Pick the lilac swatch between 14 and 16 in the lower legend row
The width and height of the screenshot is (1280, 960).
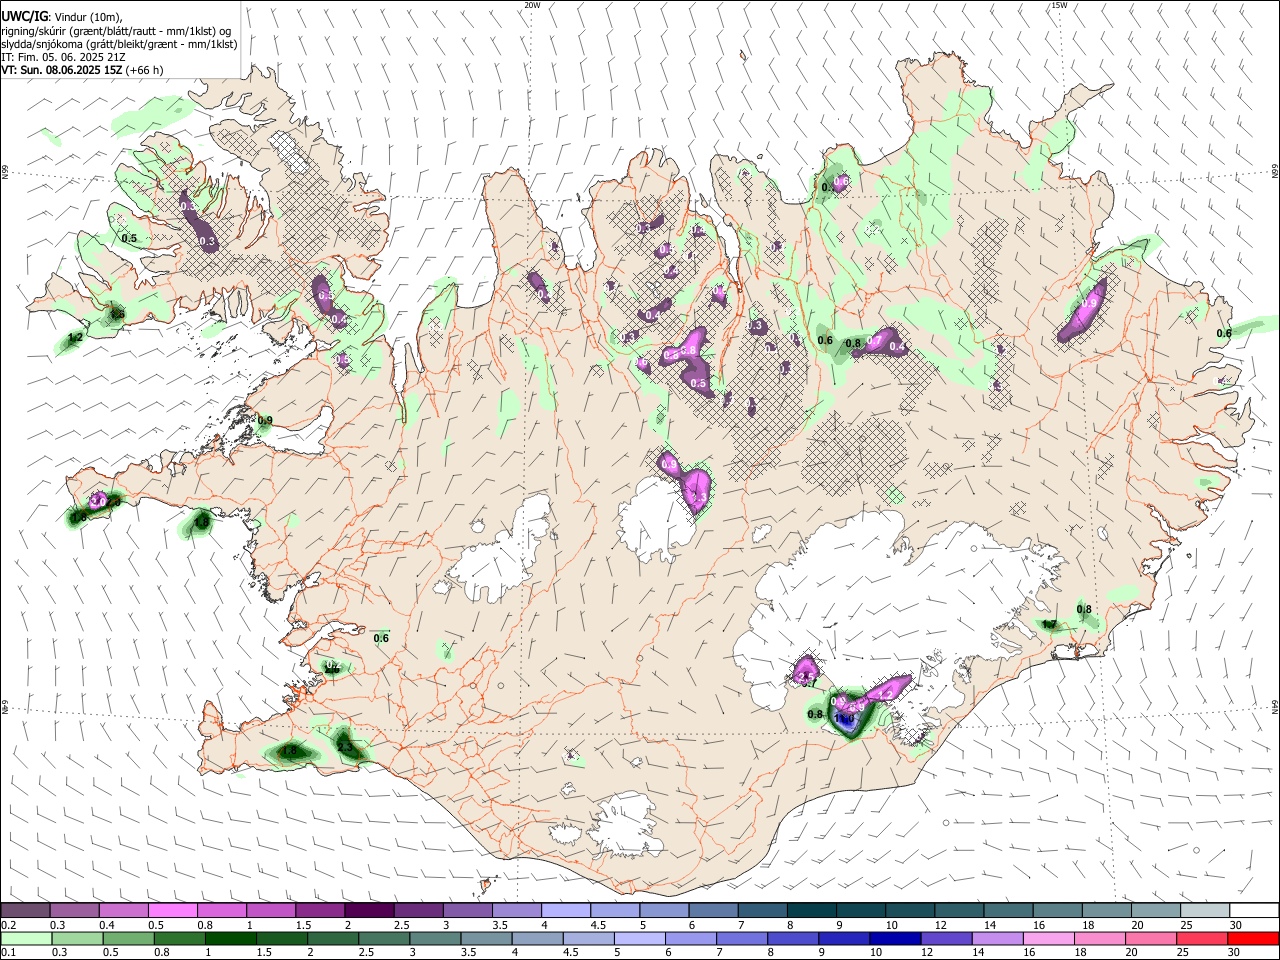point(998,938)
